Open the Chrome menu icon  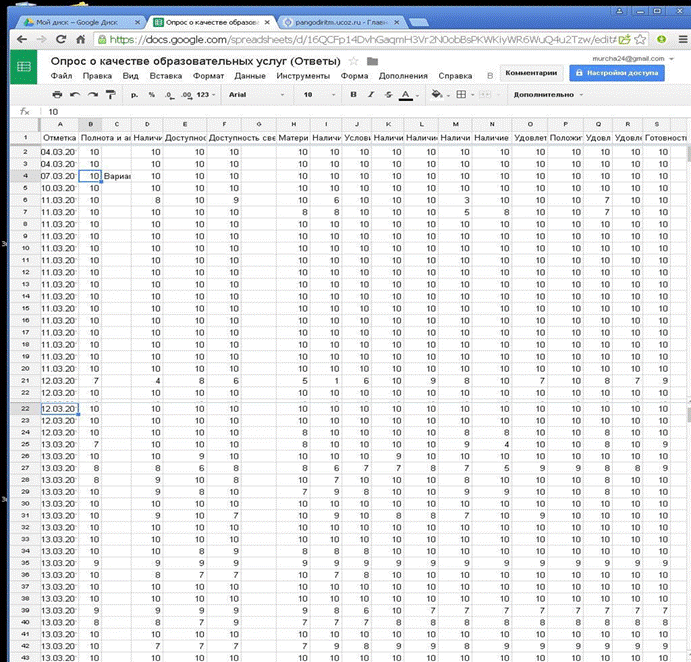(682, 39)
